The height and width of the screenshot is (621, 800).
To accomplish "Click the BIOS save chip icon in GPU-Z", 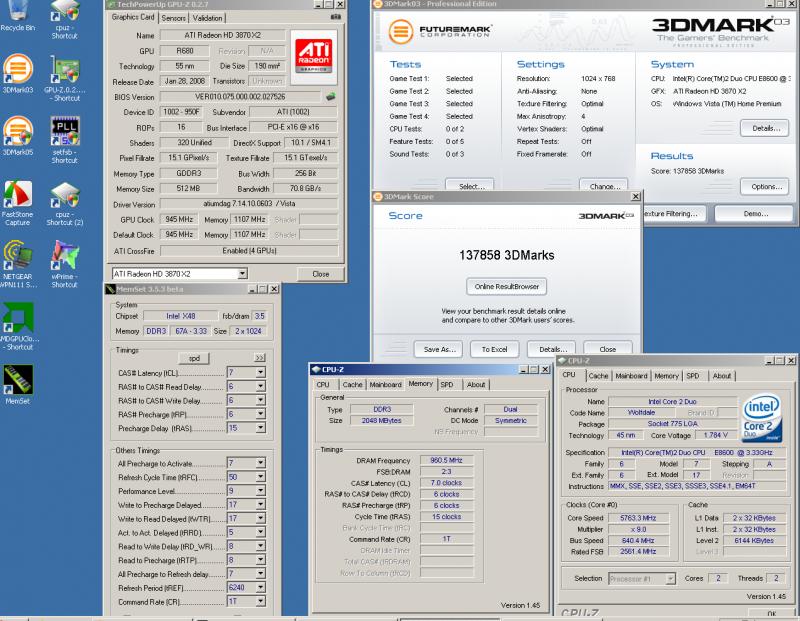I will tap(331, 96).
